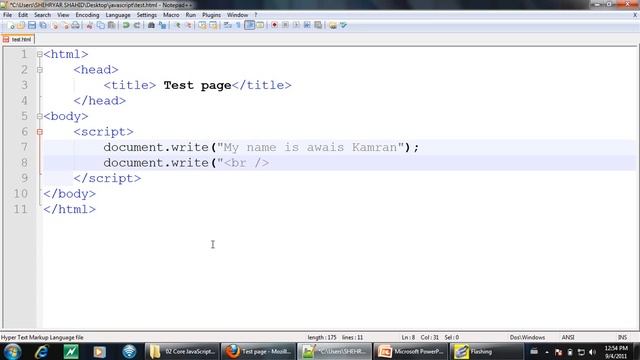The height and width of the screenshot is (360, 640).
Task: Click the text "Test page" in the title tag
Action: click(198, 85)
